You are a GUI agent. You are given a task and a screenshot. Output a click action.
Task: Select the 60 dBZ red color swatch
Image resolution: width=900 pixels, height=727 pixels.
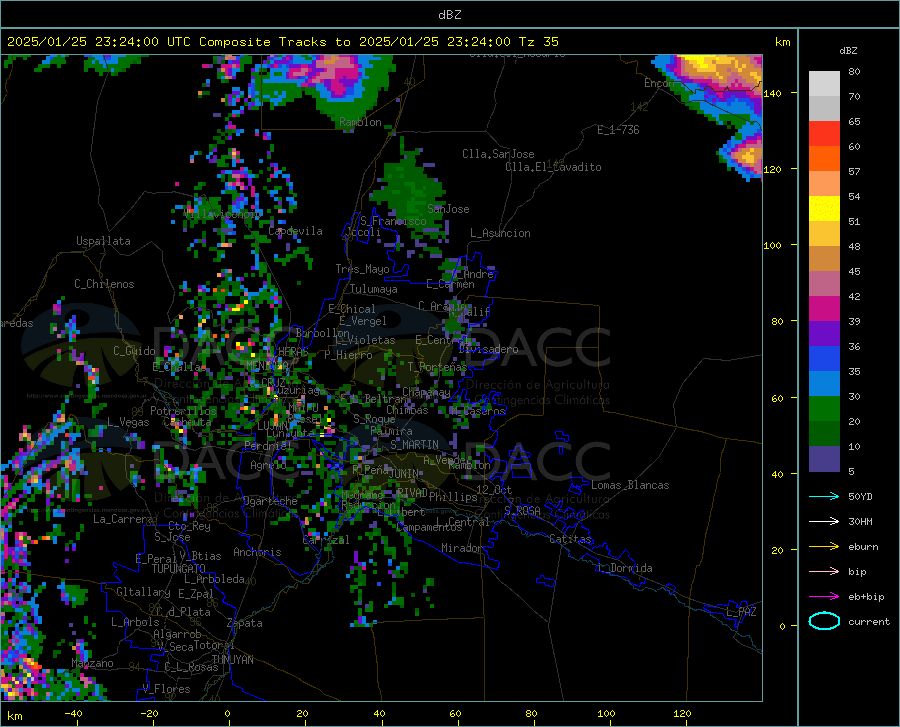(x=824, y=134)
